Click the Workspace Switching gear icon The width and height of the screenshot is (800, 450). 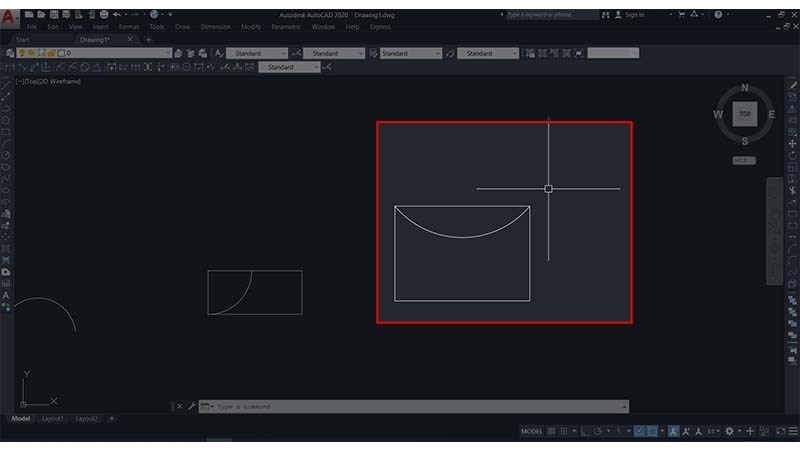(x=730, y=432)
